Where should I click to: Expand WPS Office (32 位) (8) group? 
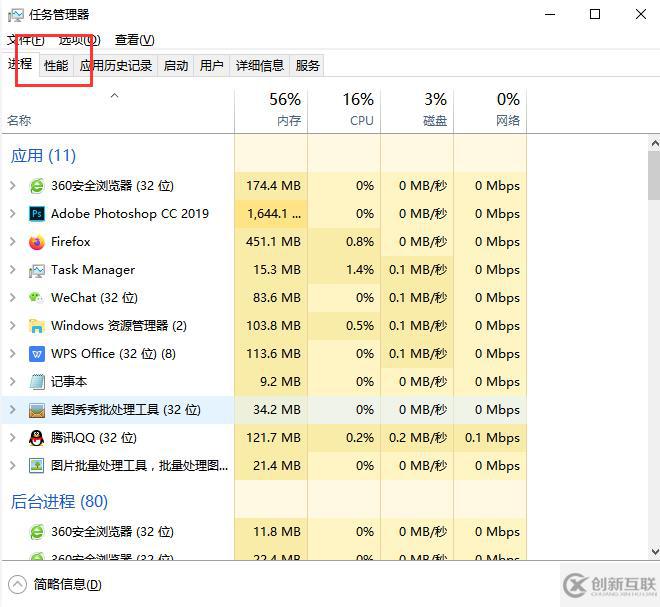(13, 354)
